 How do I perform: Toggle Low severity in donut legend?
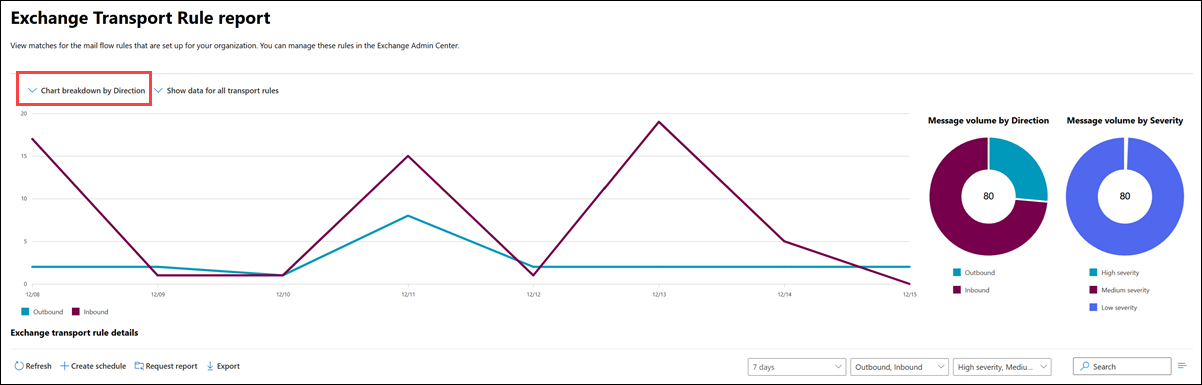(1112, 307)
